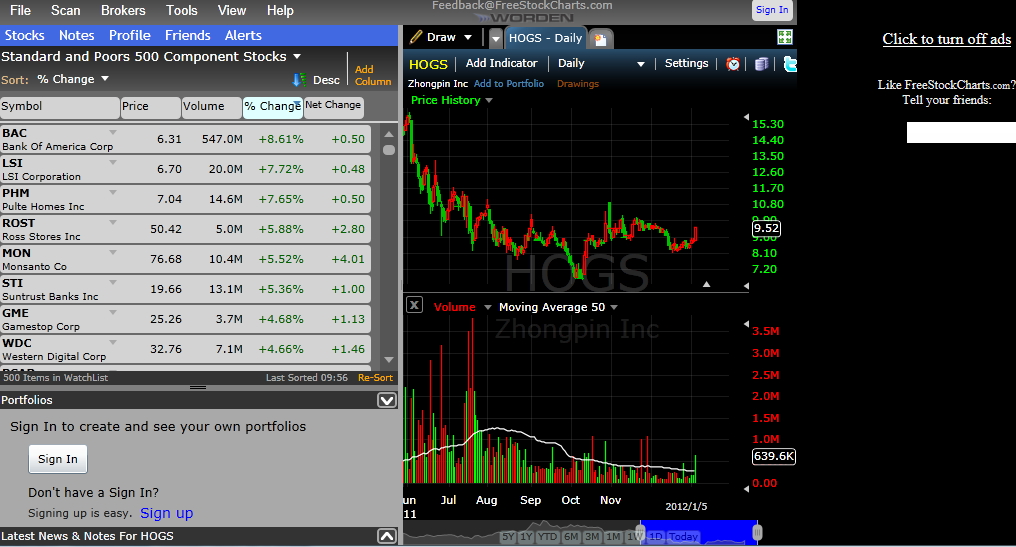Expand the Latest News & Notes panel
This screenshot has height=547, width=1016.
coord(387,537)
